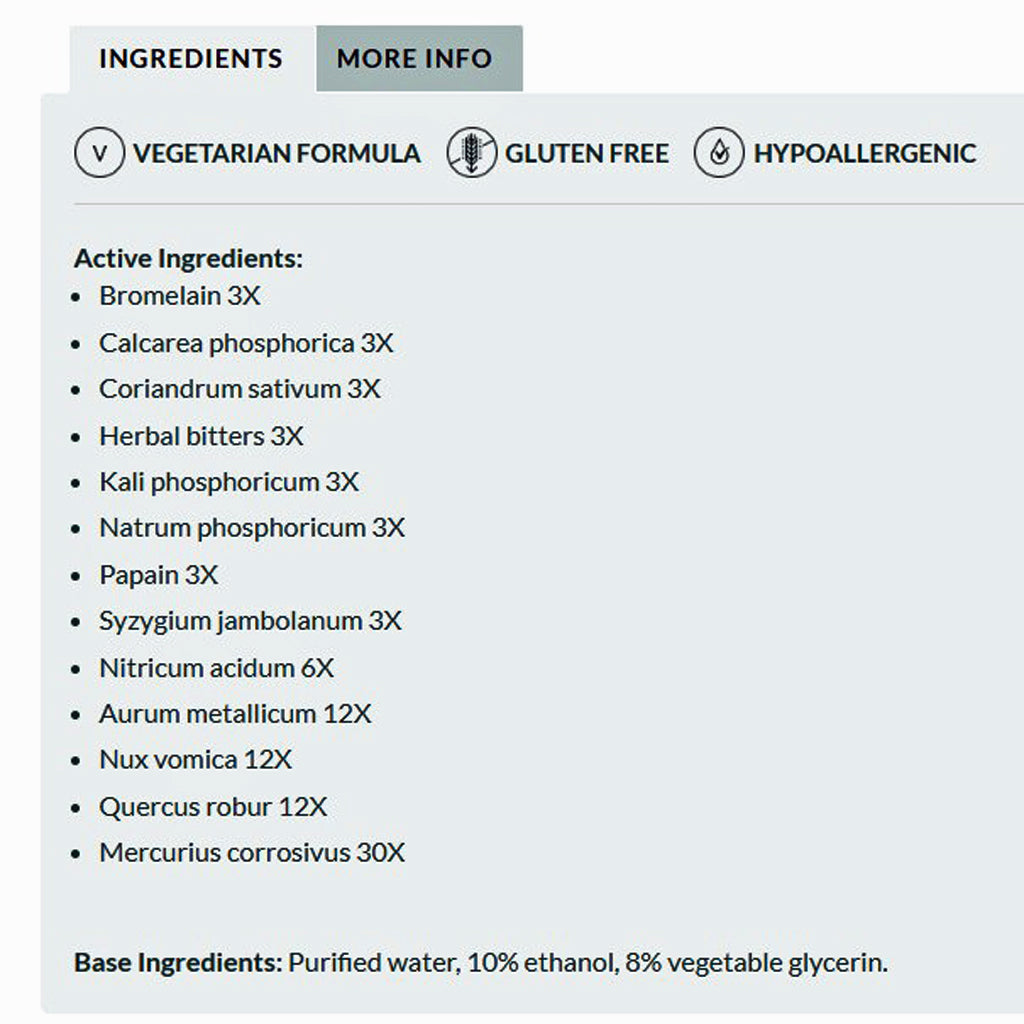Click the Active Ingredients heading
Screen dimensions: 1024x1024
point(186,257)
